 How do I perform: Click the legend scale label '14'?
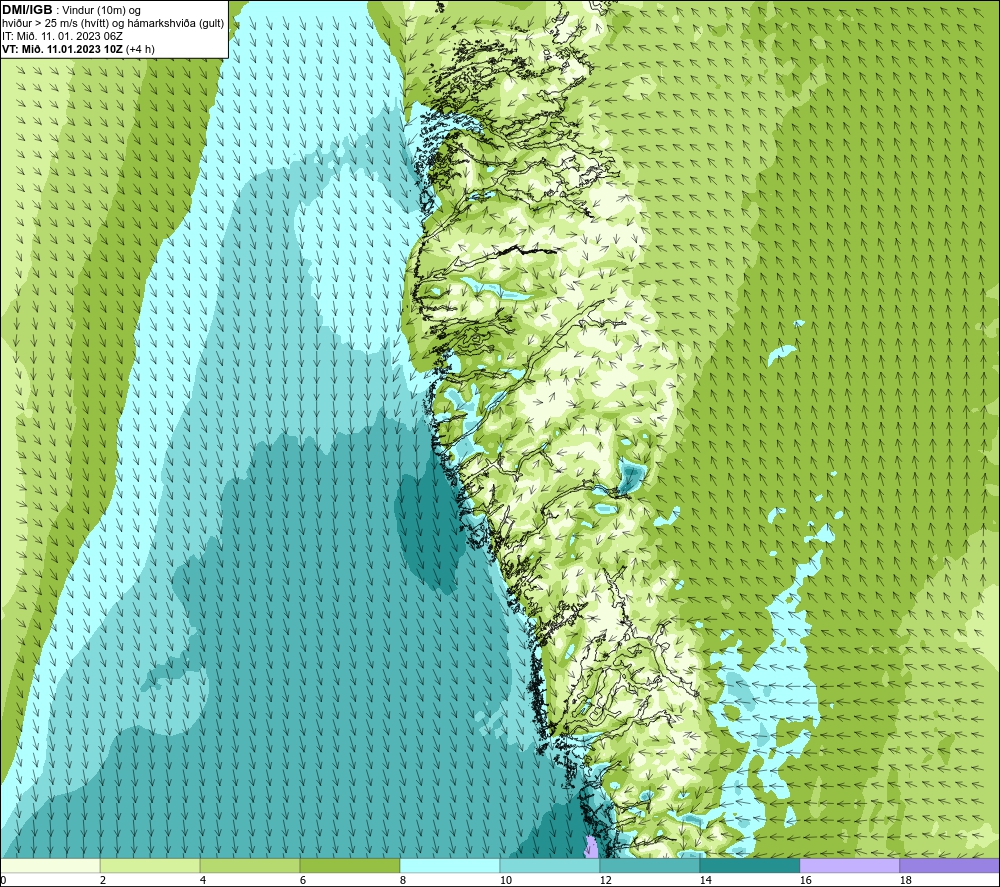705,880
